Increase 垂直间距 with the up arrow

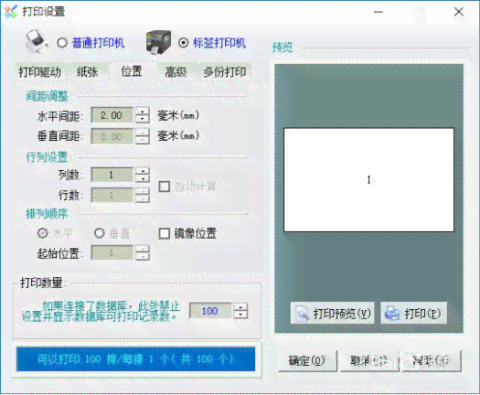pos(143,132)
